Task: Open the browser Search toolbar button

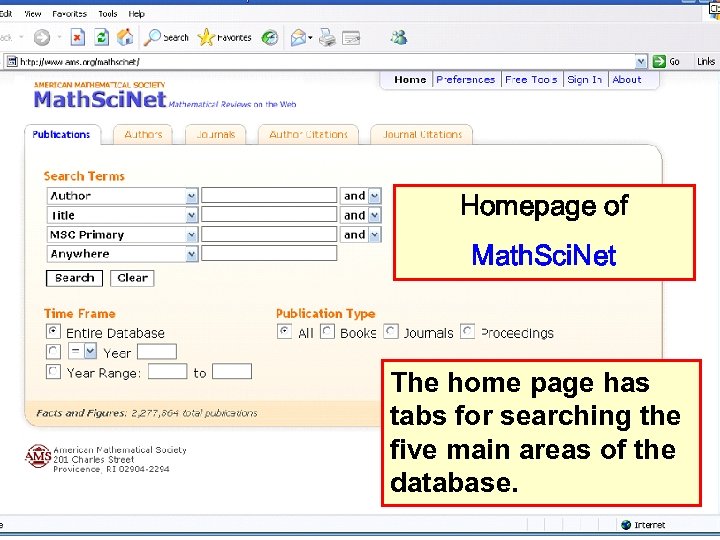Action: 166,38
